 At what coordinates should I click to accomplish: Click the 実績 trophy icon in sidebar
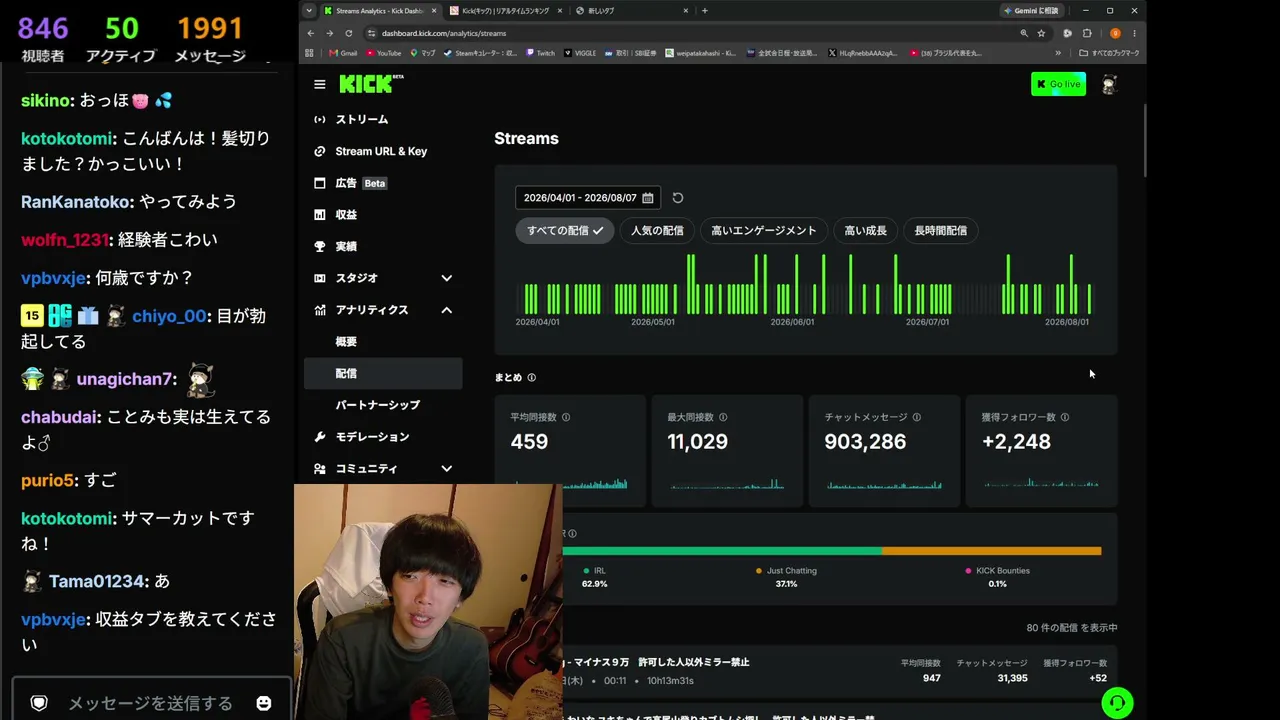pos(320,247)
